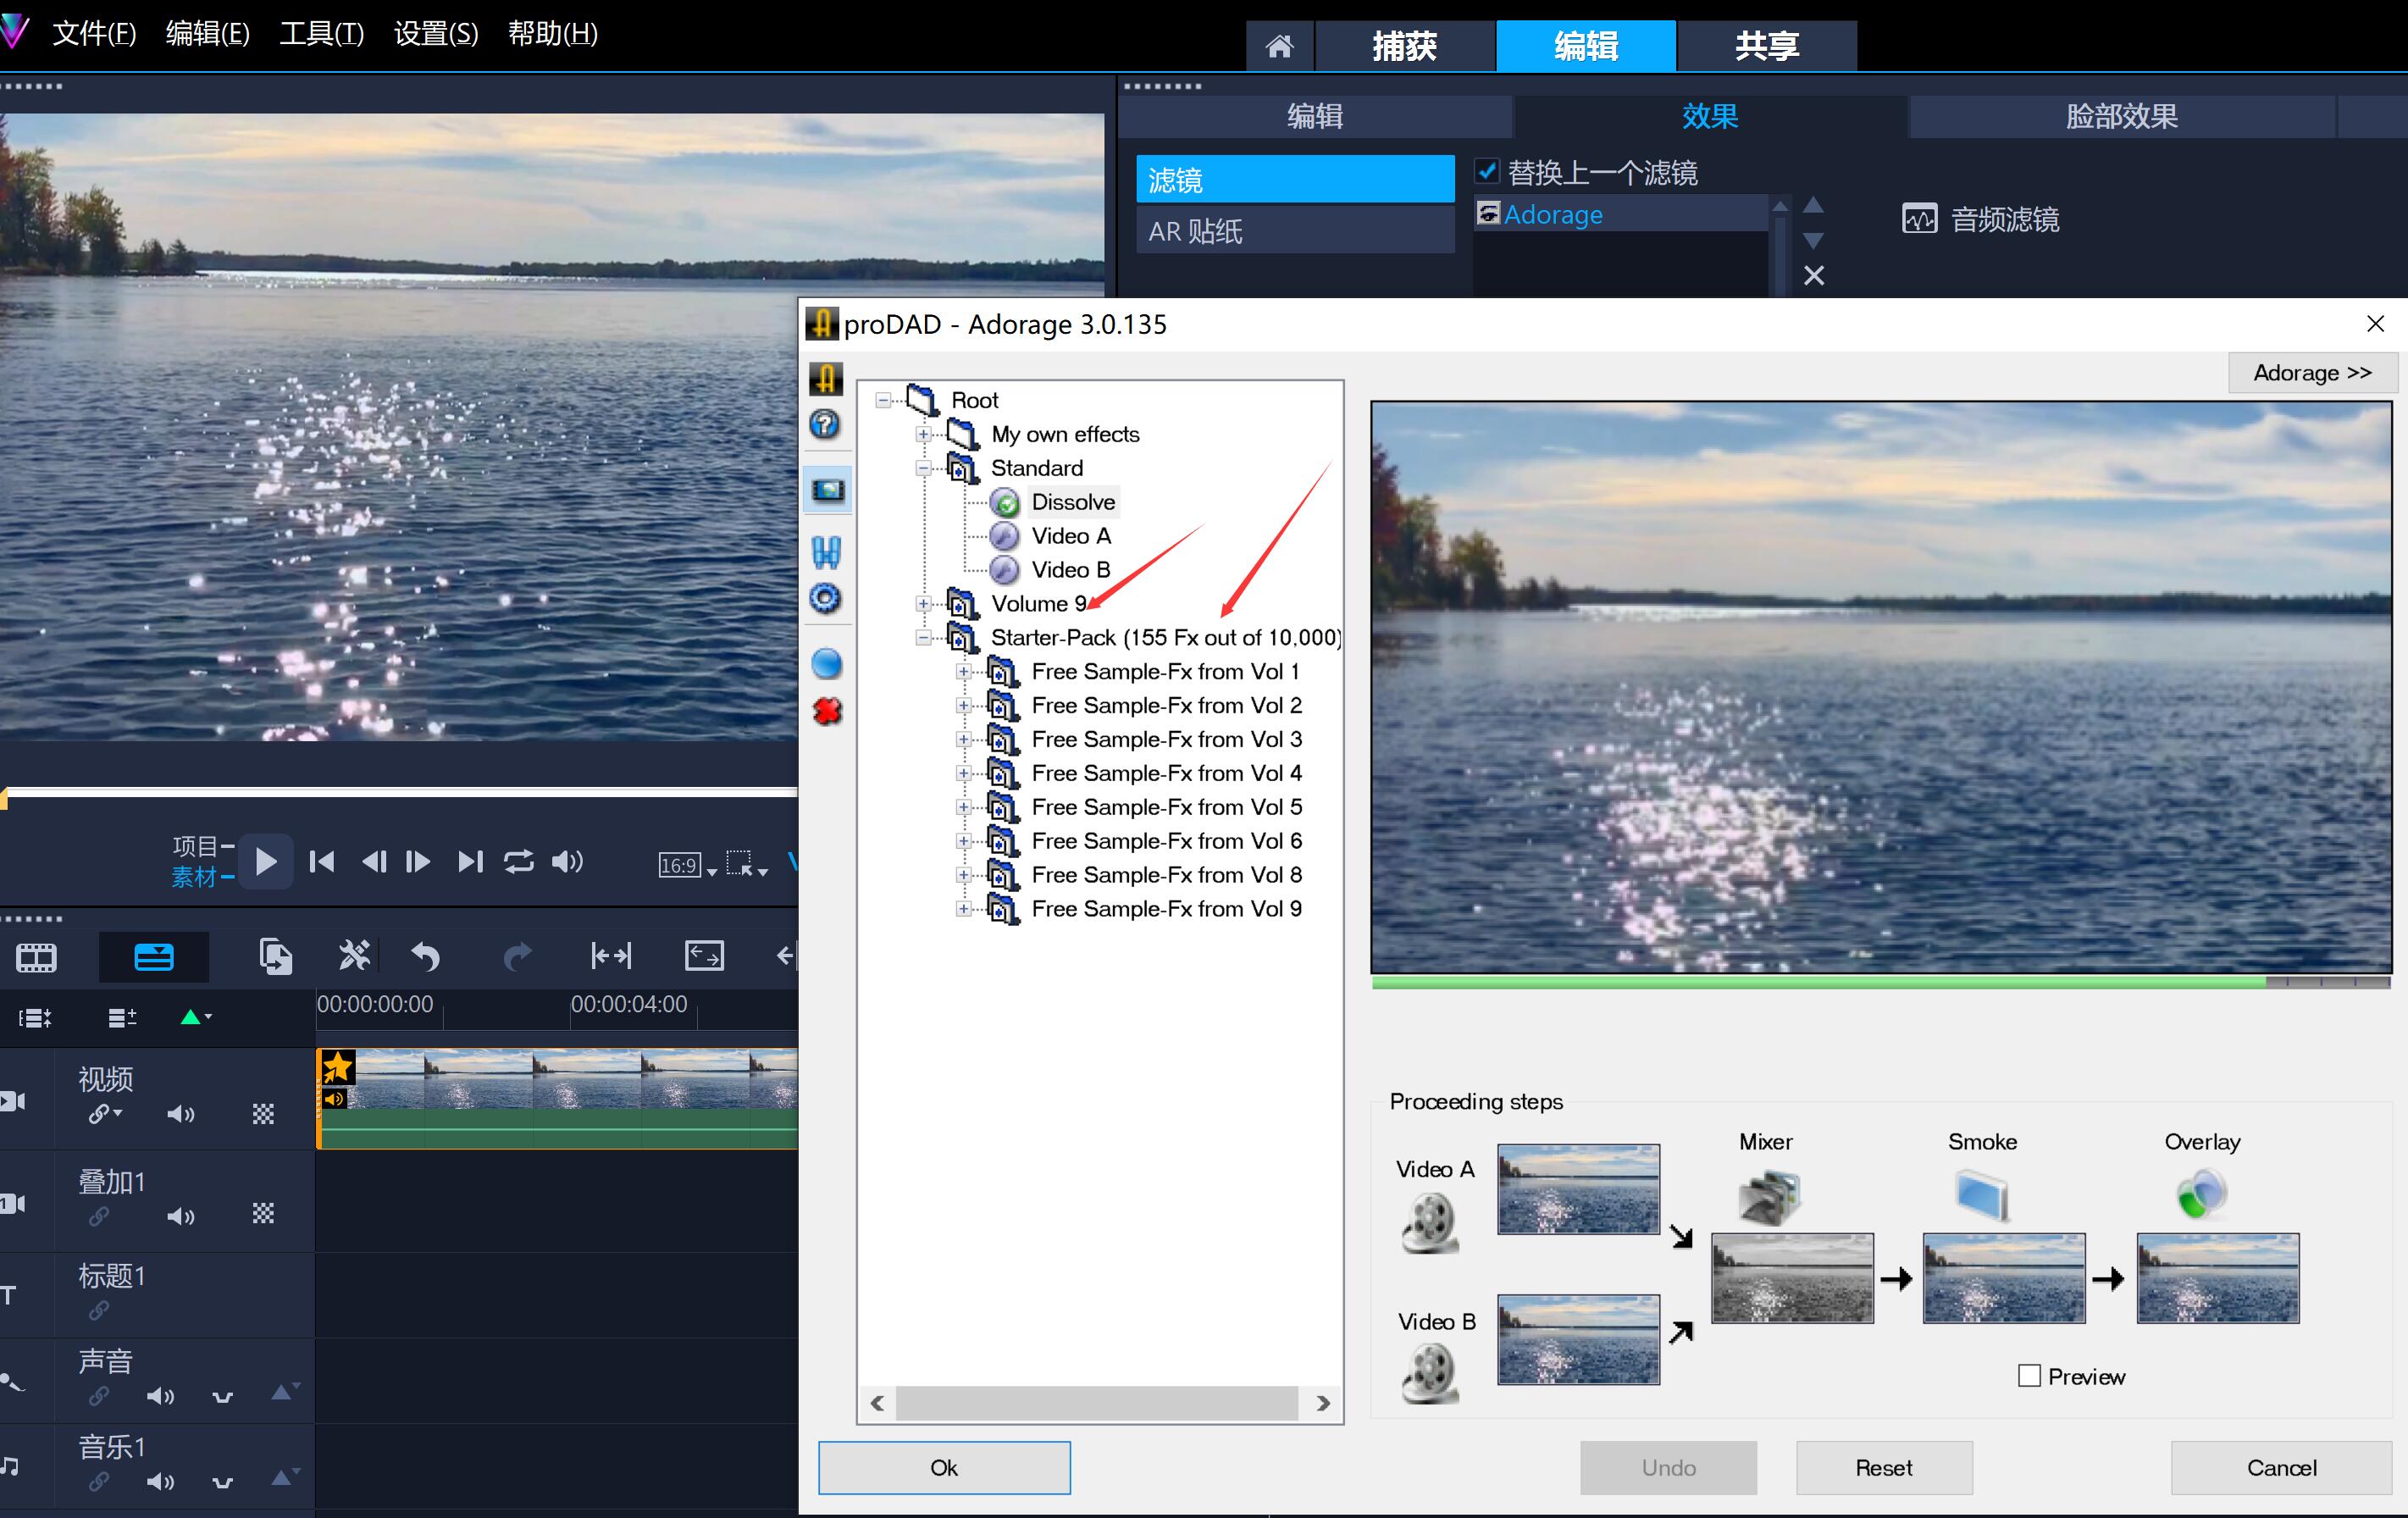Screen dimensions: 2408x1518
Task: Click the red delete icon in Adorage sidebar
Action: (x=827, y=711)
